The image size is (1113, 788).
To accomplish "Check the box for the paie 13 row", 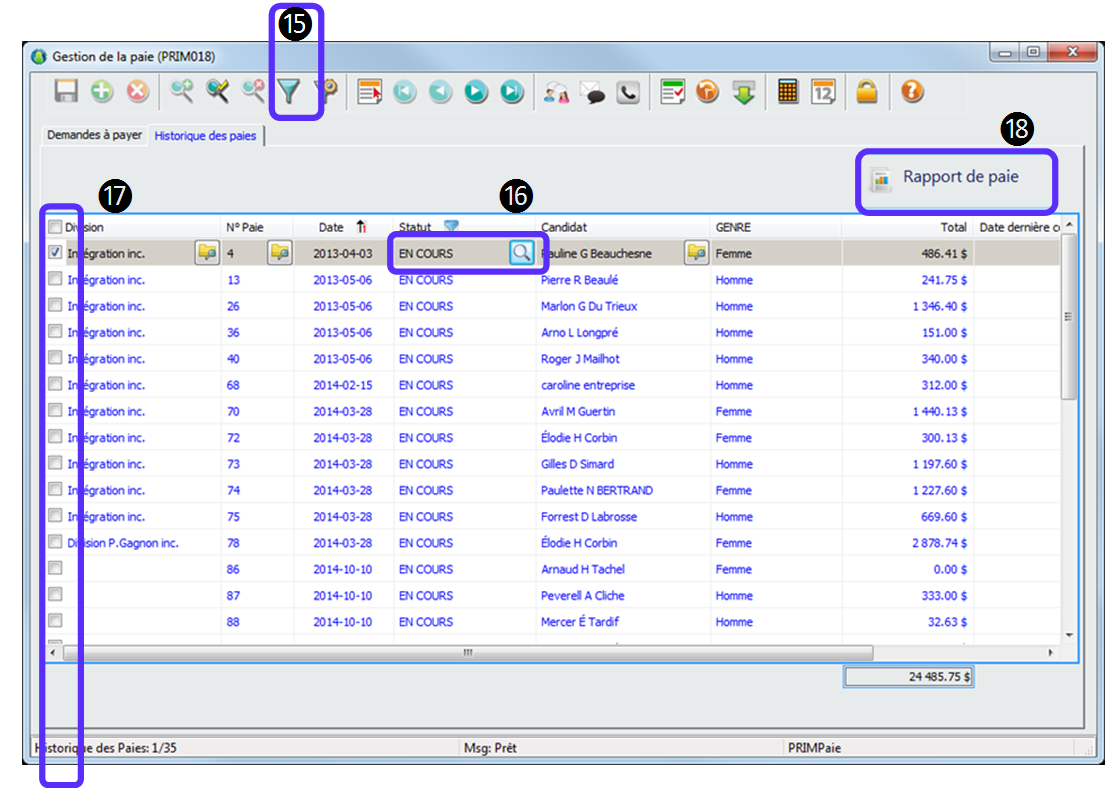I will (56, 280).
